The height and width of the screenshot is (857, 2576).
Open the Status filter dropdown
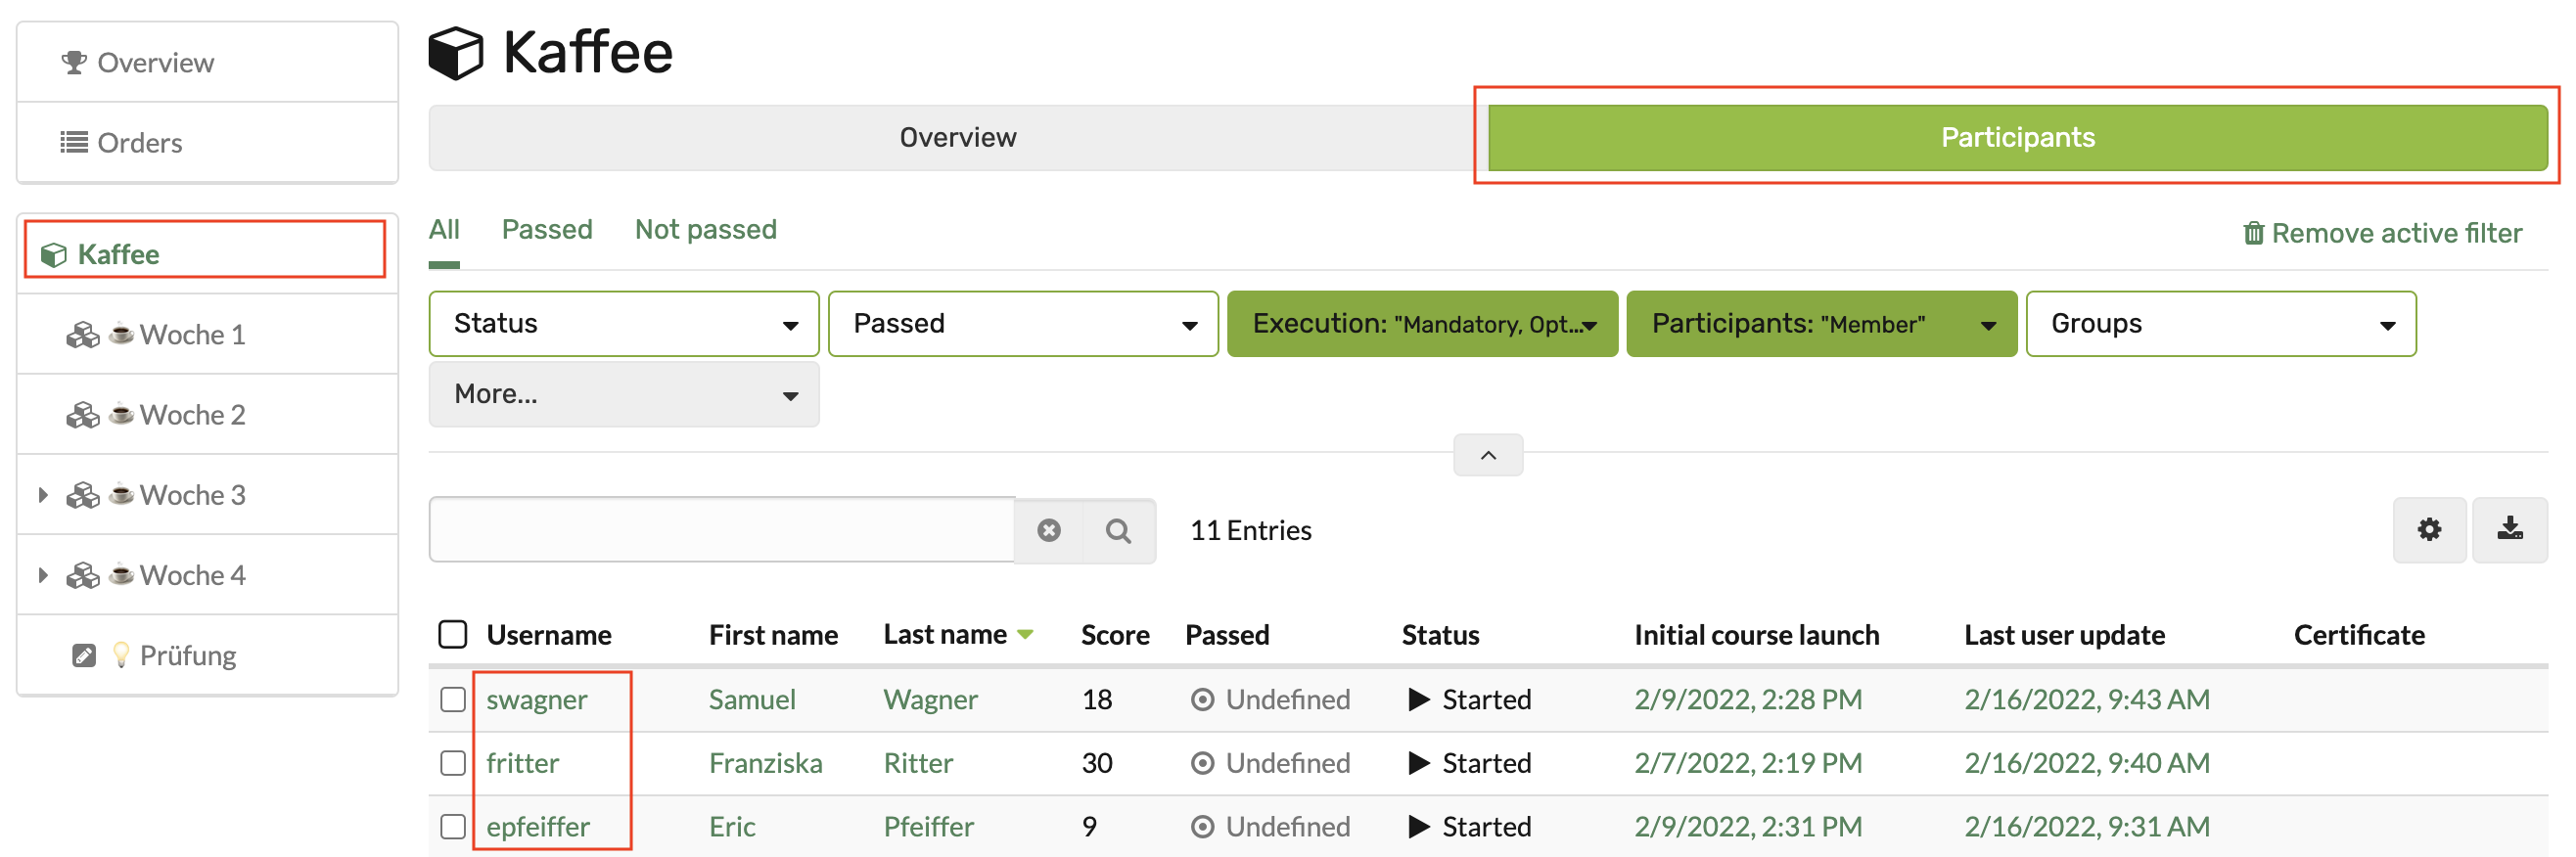click(x=623, y=324)
